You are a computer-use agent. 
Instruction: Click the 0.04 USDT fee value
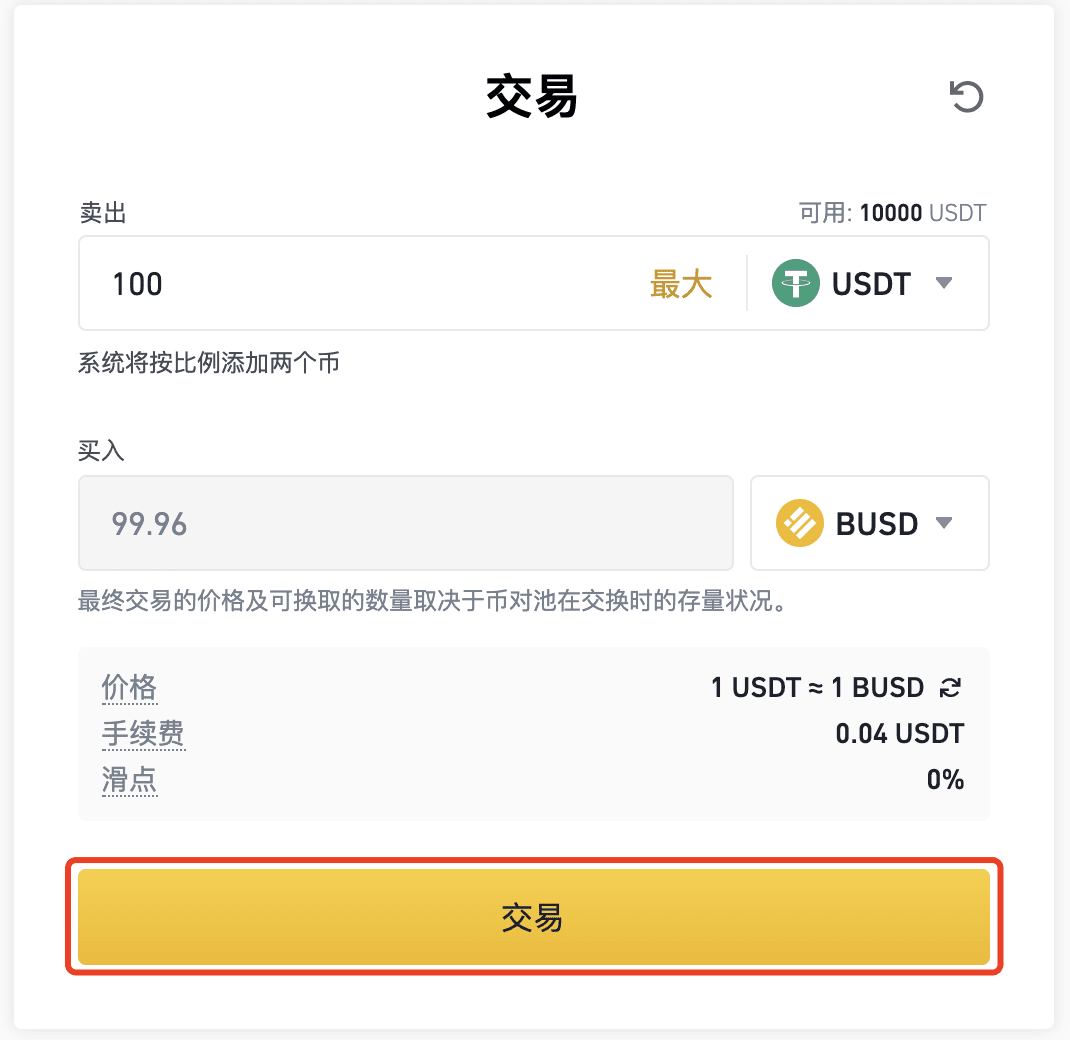[x=899, y=734]
